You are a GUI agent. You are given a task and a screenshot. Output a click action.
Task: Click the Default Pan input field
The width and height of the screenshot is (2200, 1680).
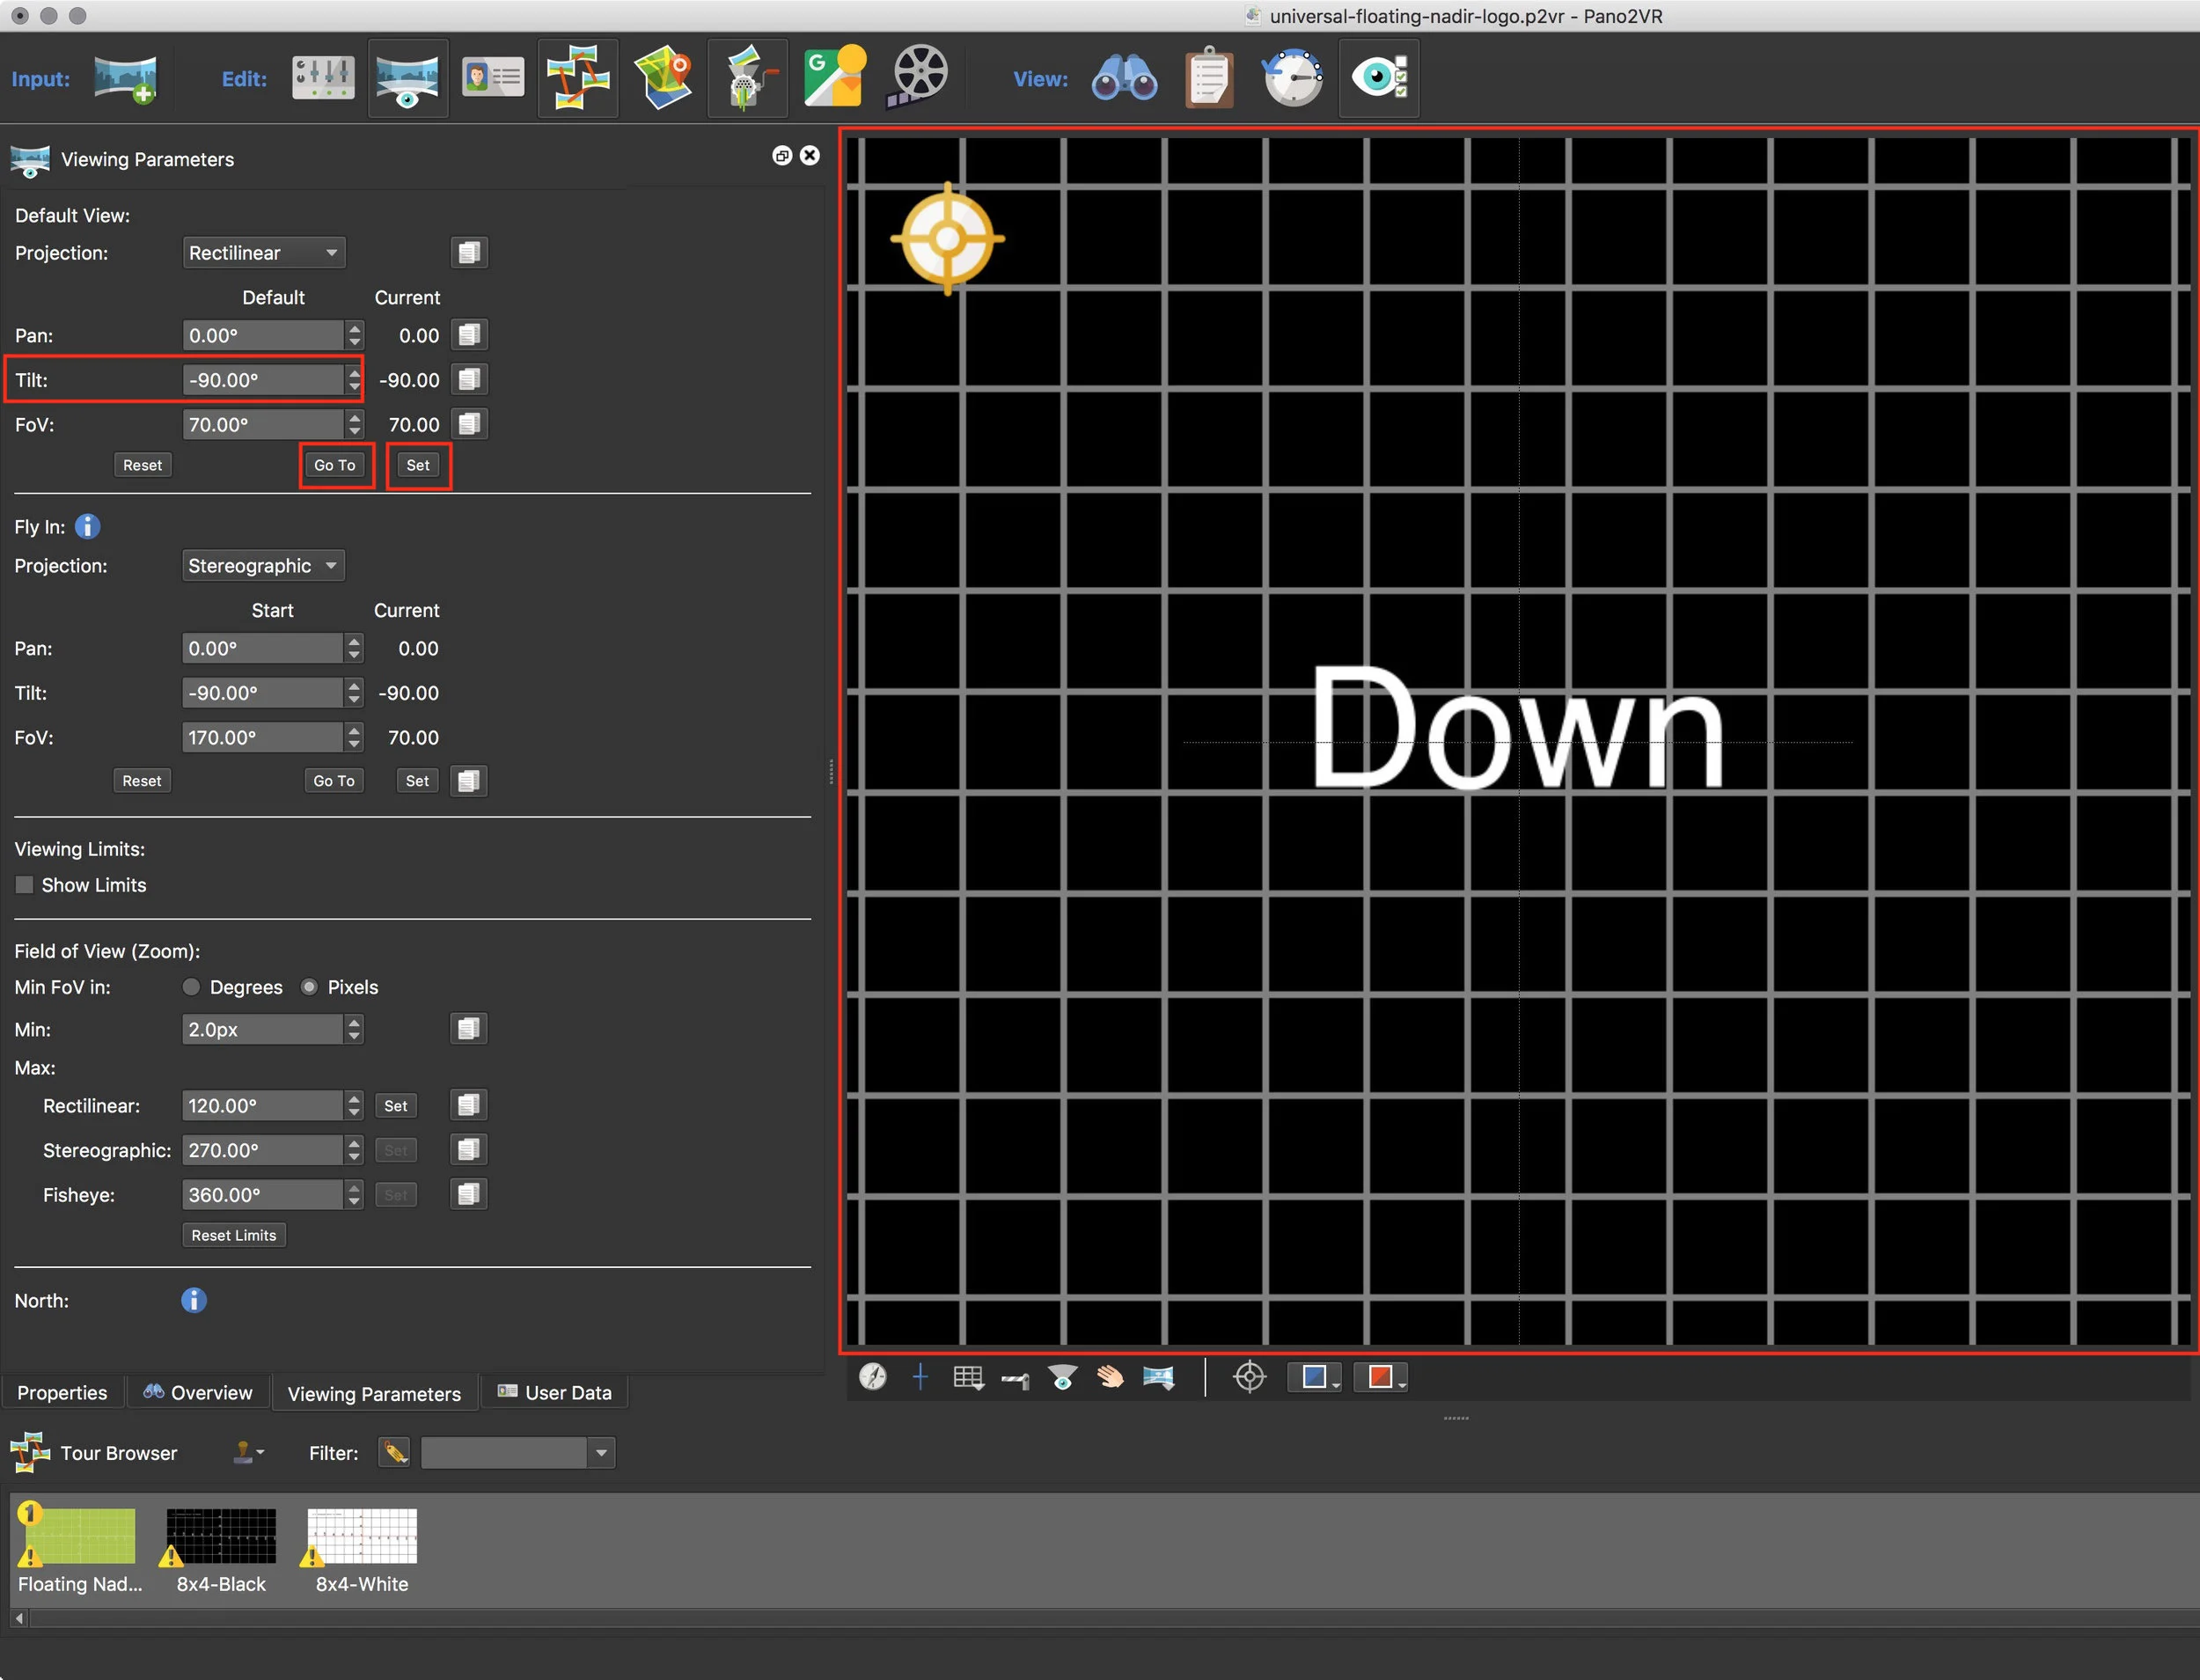[263, 336]
